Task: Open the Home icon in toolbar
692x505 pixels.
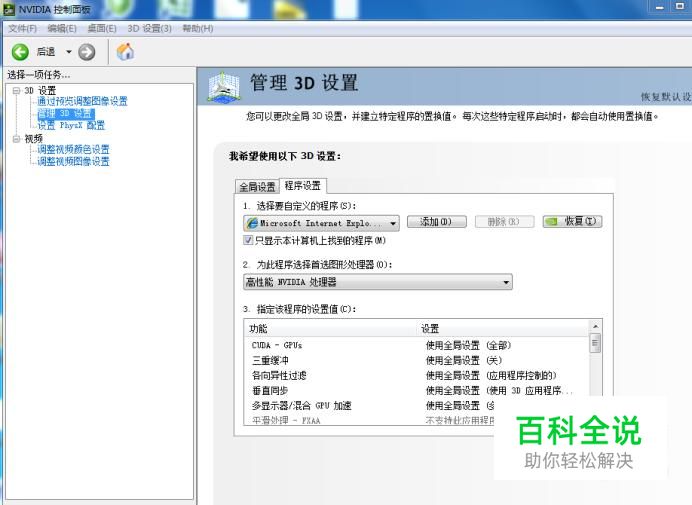Action: click(x=125, y=52)
